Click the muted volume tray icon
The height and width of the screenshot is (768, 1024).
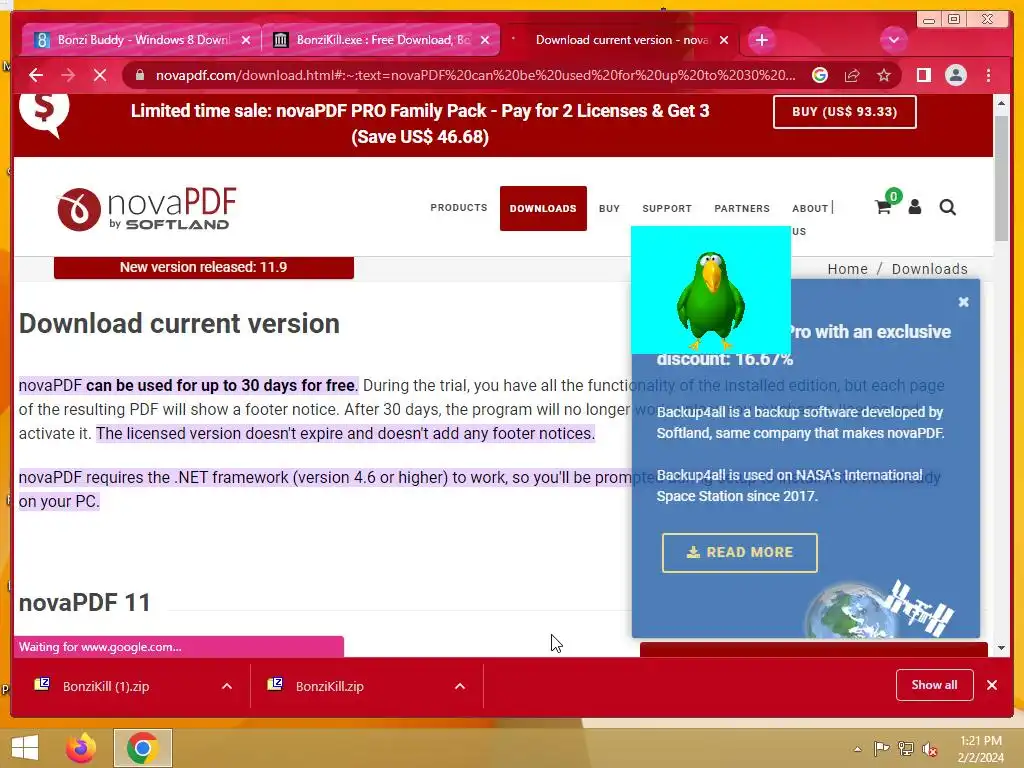(x=929, y=749)
